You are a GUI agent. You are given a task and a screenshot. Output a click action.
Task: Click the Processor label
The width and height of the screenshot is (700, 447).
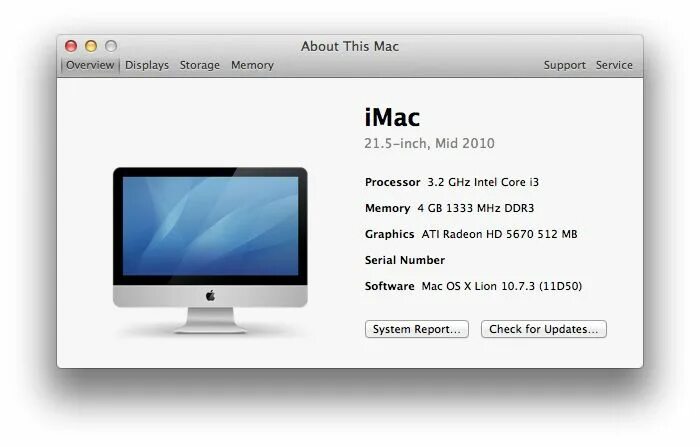392,182
